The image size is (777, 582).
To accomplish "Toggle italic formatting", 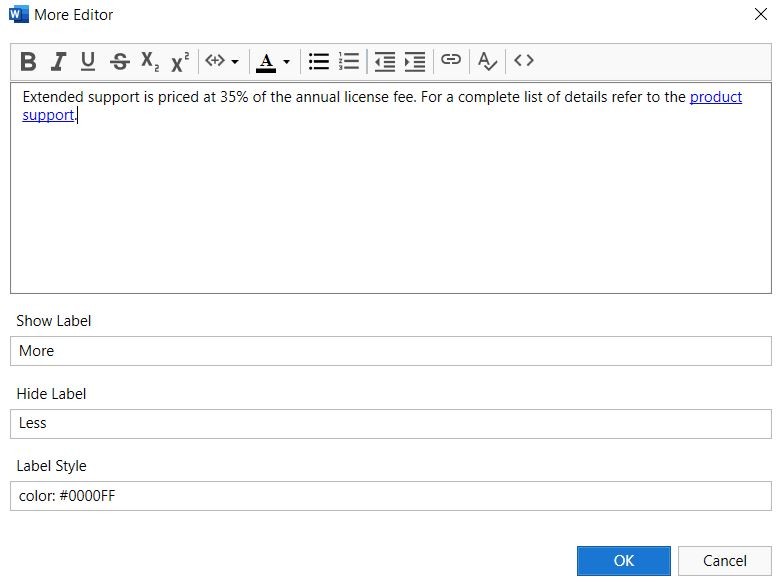I will click(58, 62).
